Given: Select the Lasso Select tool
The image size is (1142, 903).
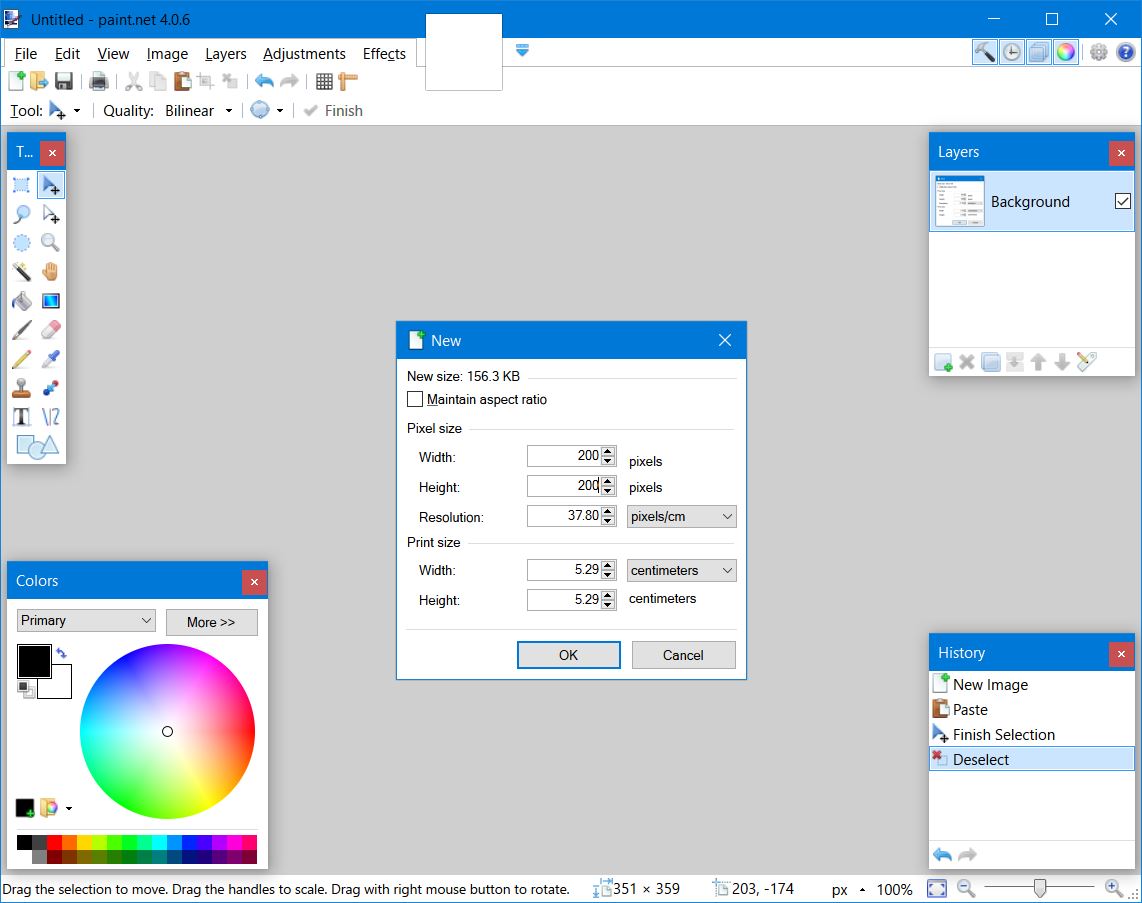Looking at the screenshot, I should (x=21, y=213).
